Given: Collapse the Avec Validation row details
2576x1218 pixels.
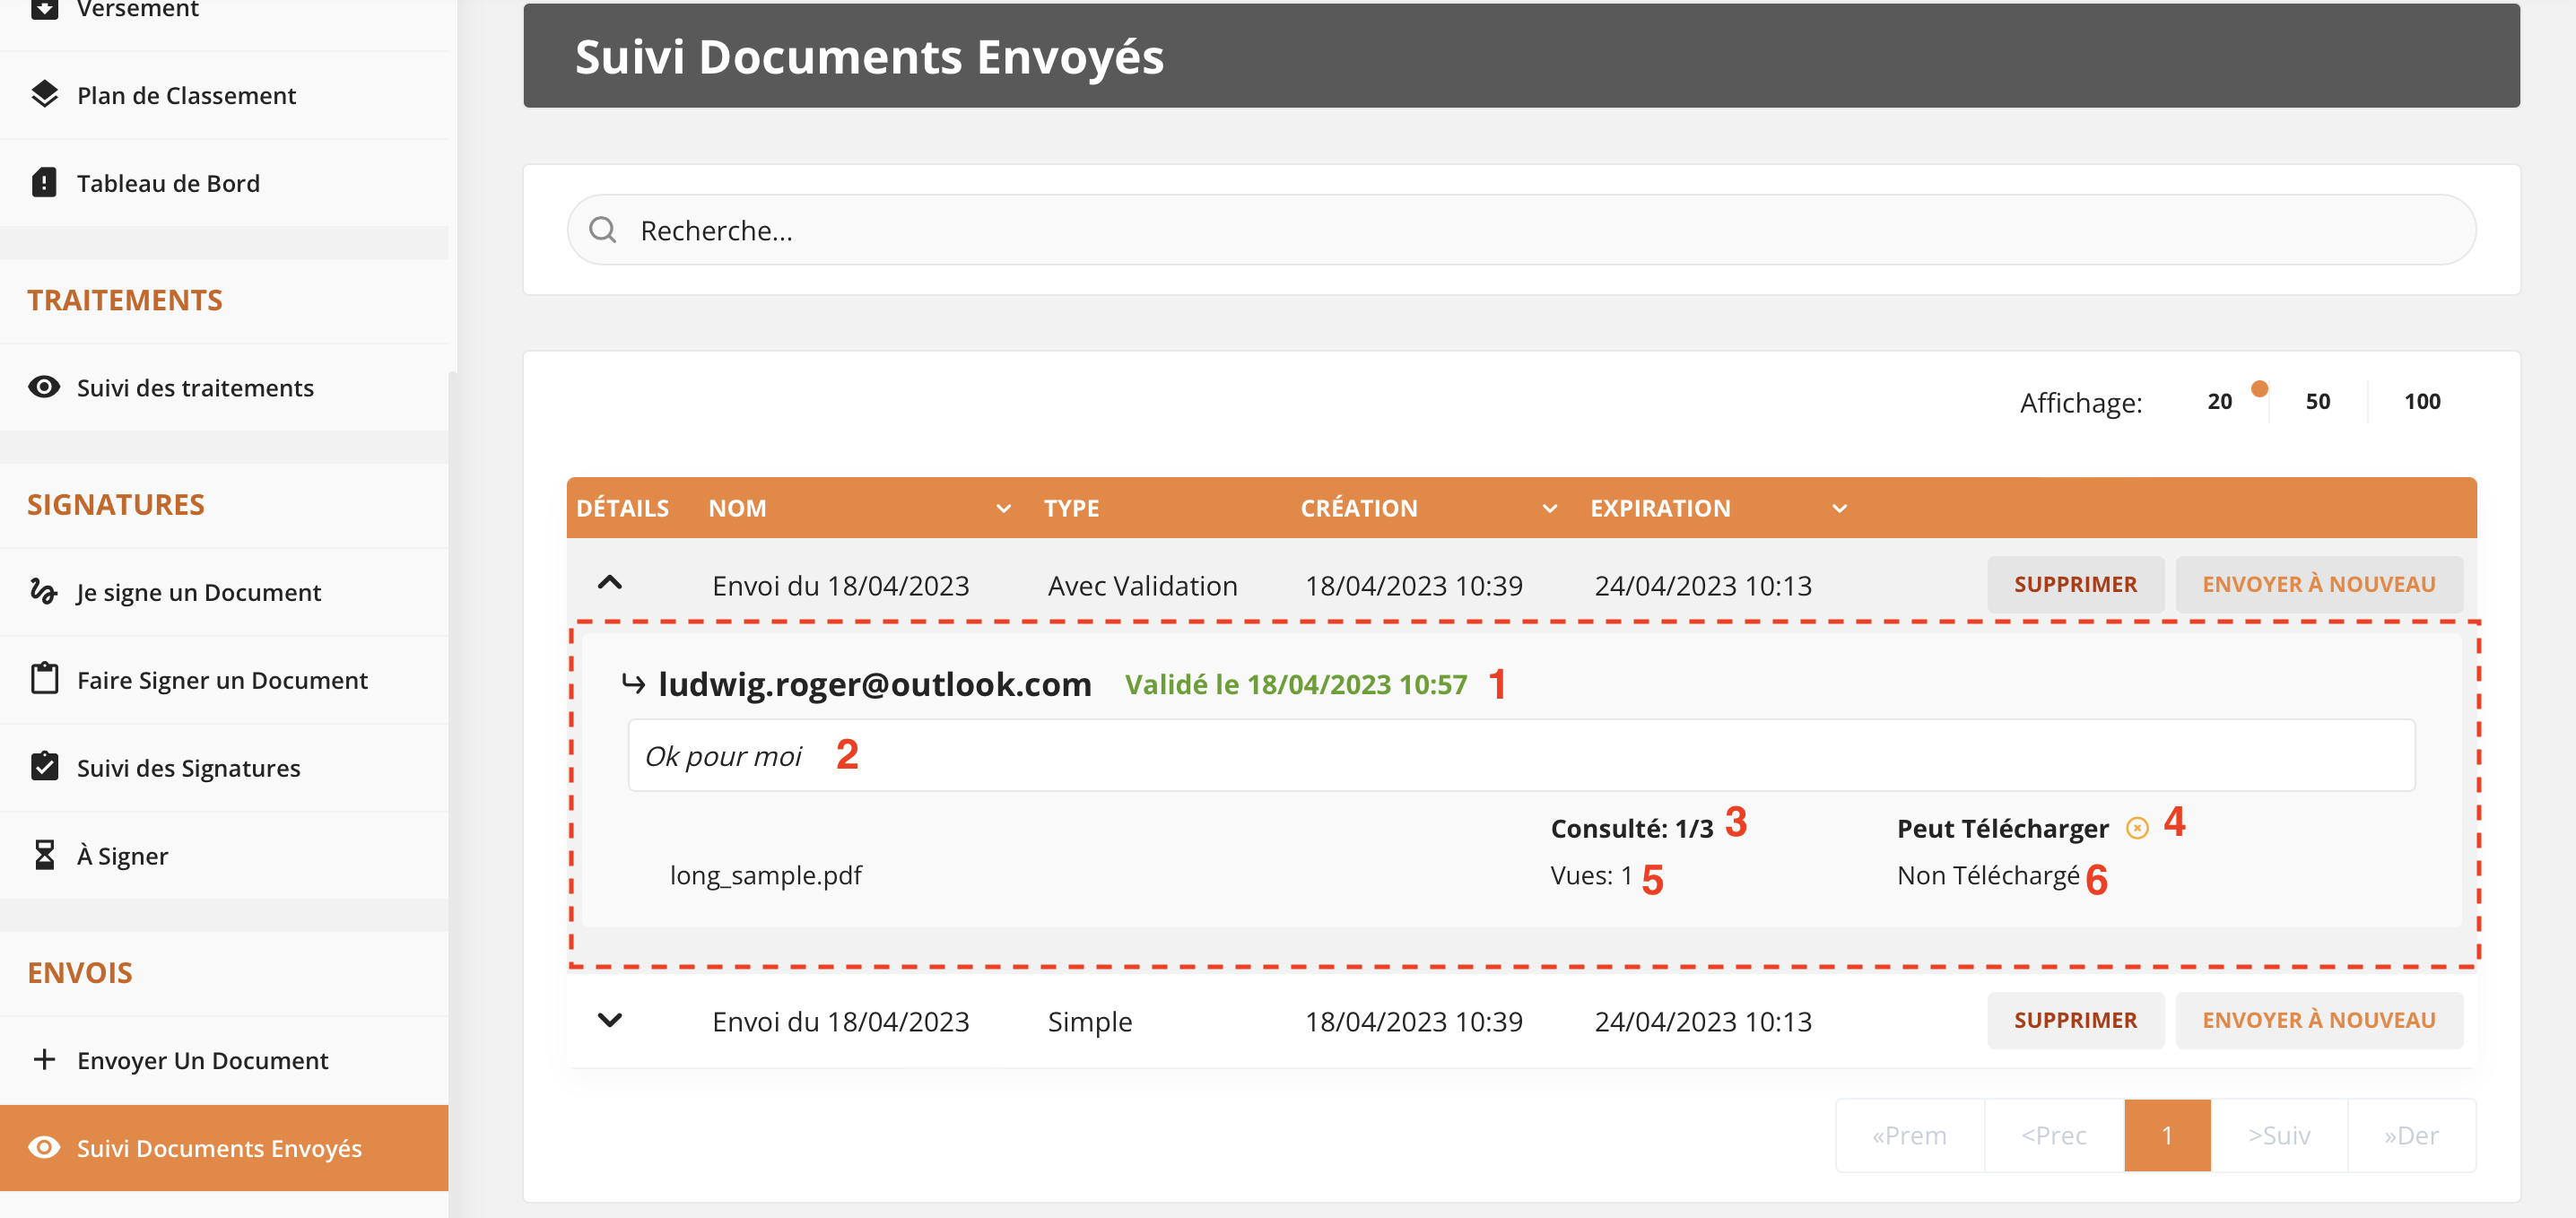Looking at the screenshot, I should [609, 583].
